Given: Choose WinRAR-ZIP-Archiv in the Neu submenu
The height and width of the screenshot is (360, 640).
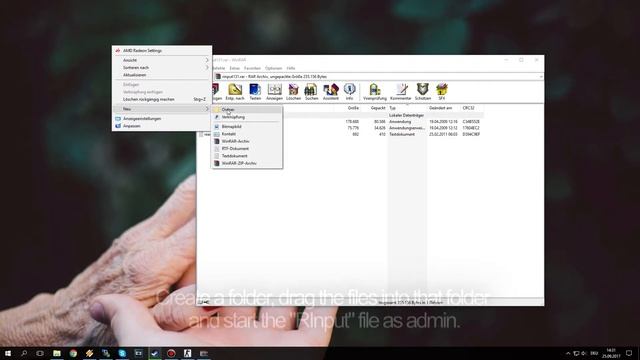Looking at the screenshot, I should pyautogui.click(x=247, y=163).
